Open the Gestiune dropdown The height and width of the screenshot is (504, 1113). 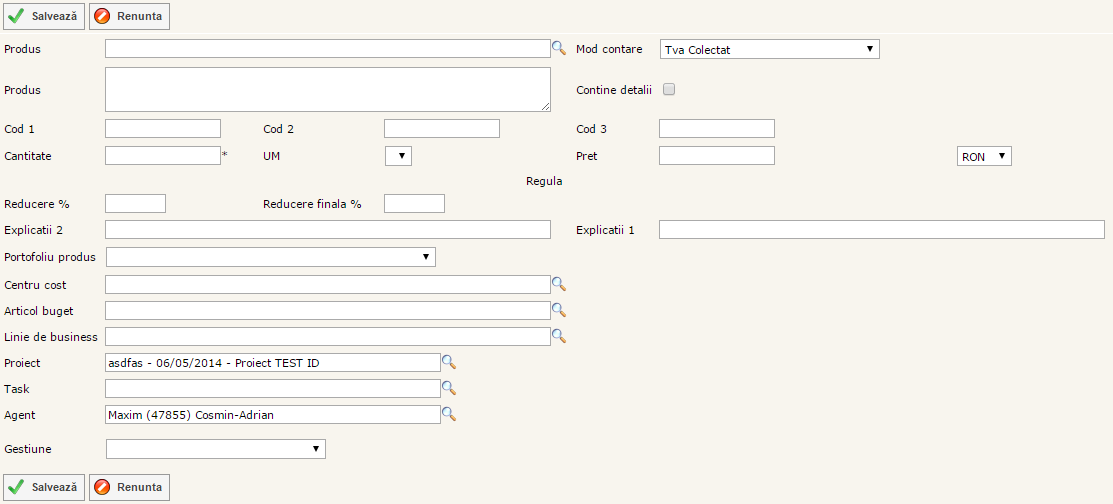click(215, 449)
